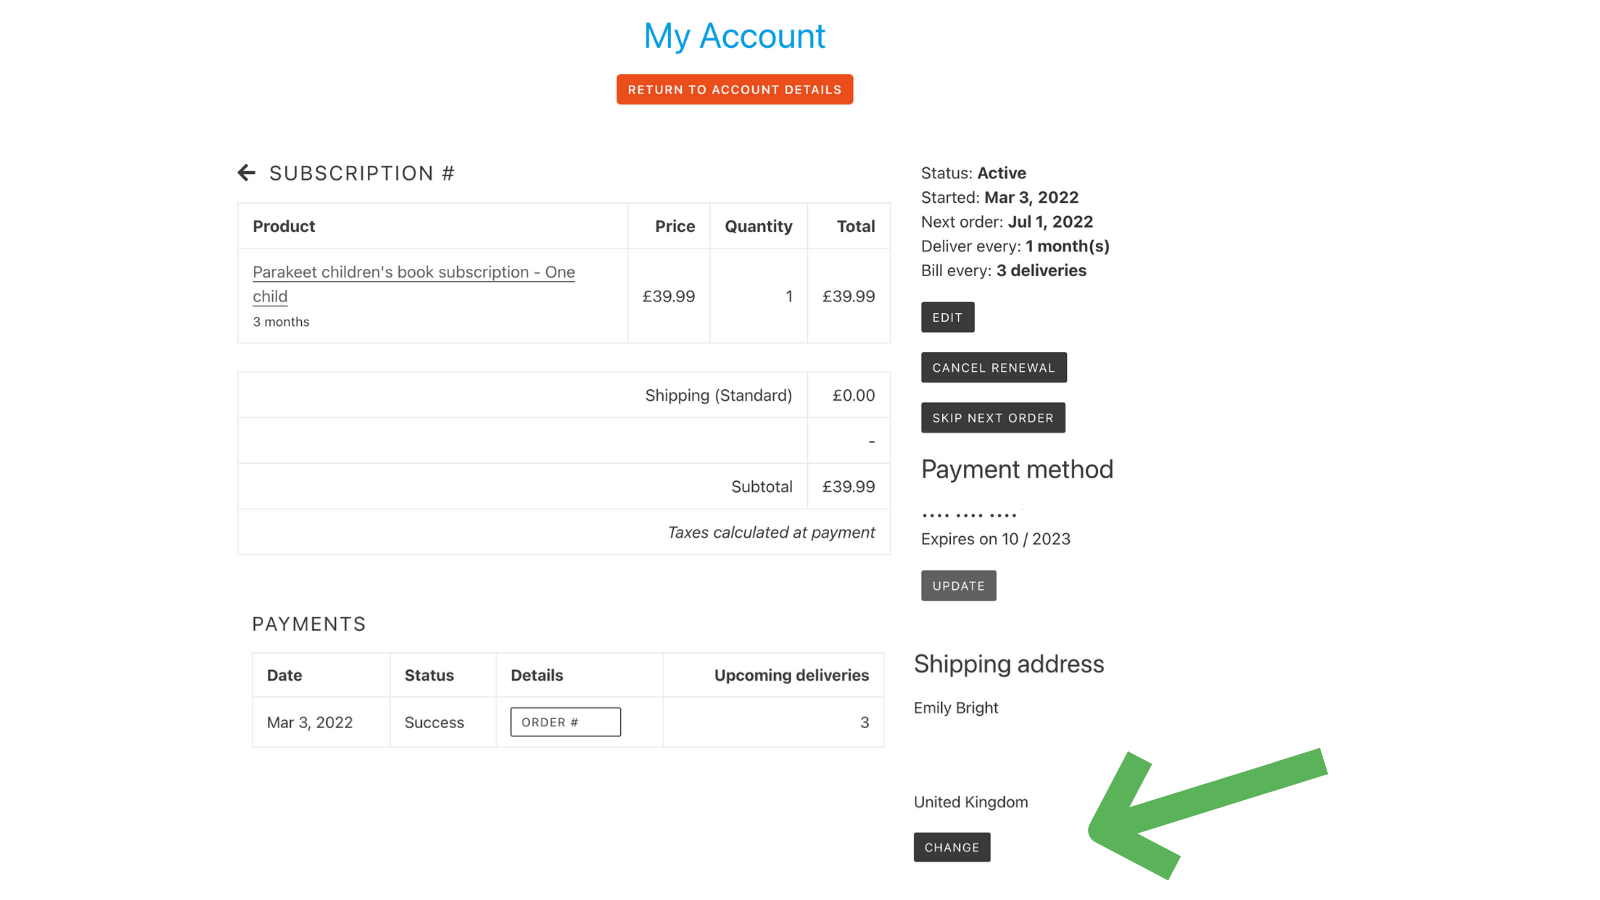Screen dimensions: 1600x900
Task: Click the Emily Bright name text
Action: 956,707
